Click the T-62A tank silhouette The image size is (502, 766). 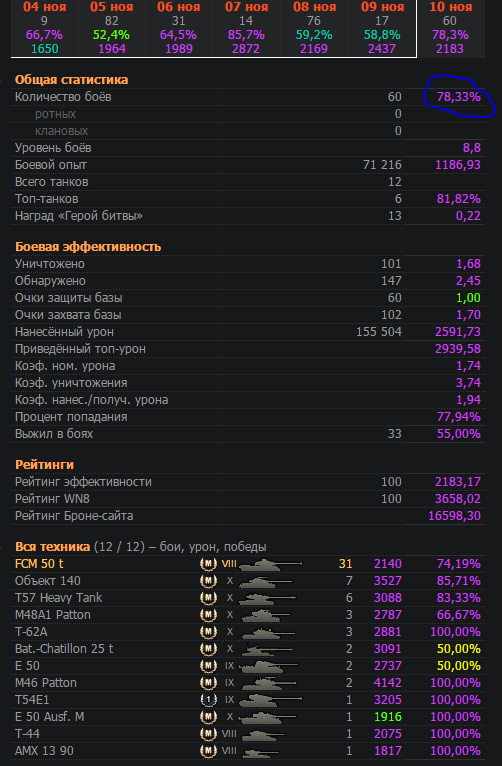268,633
